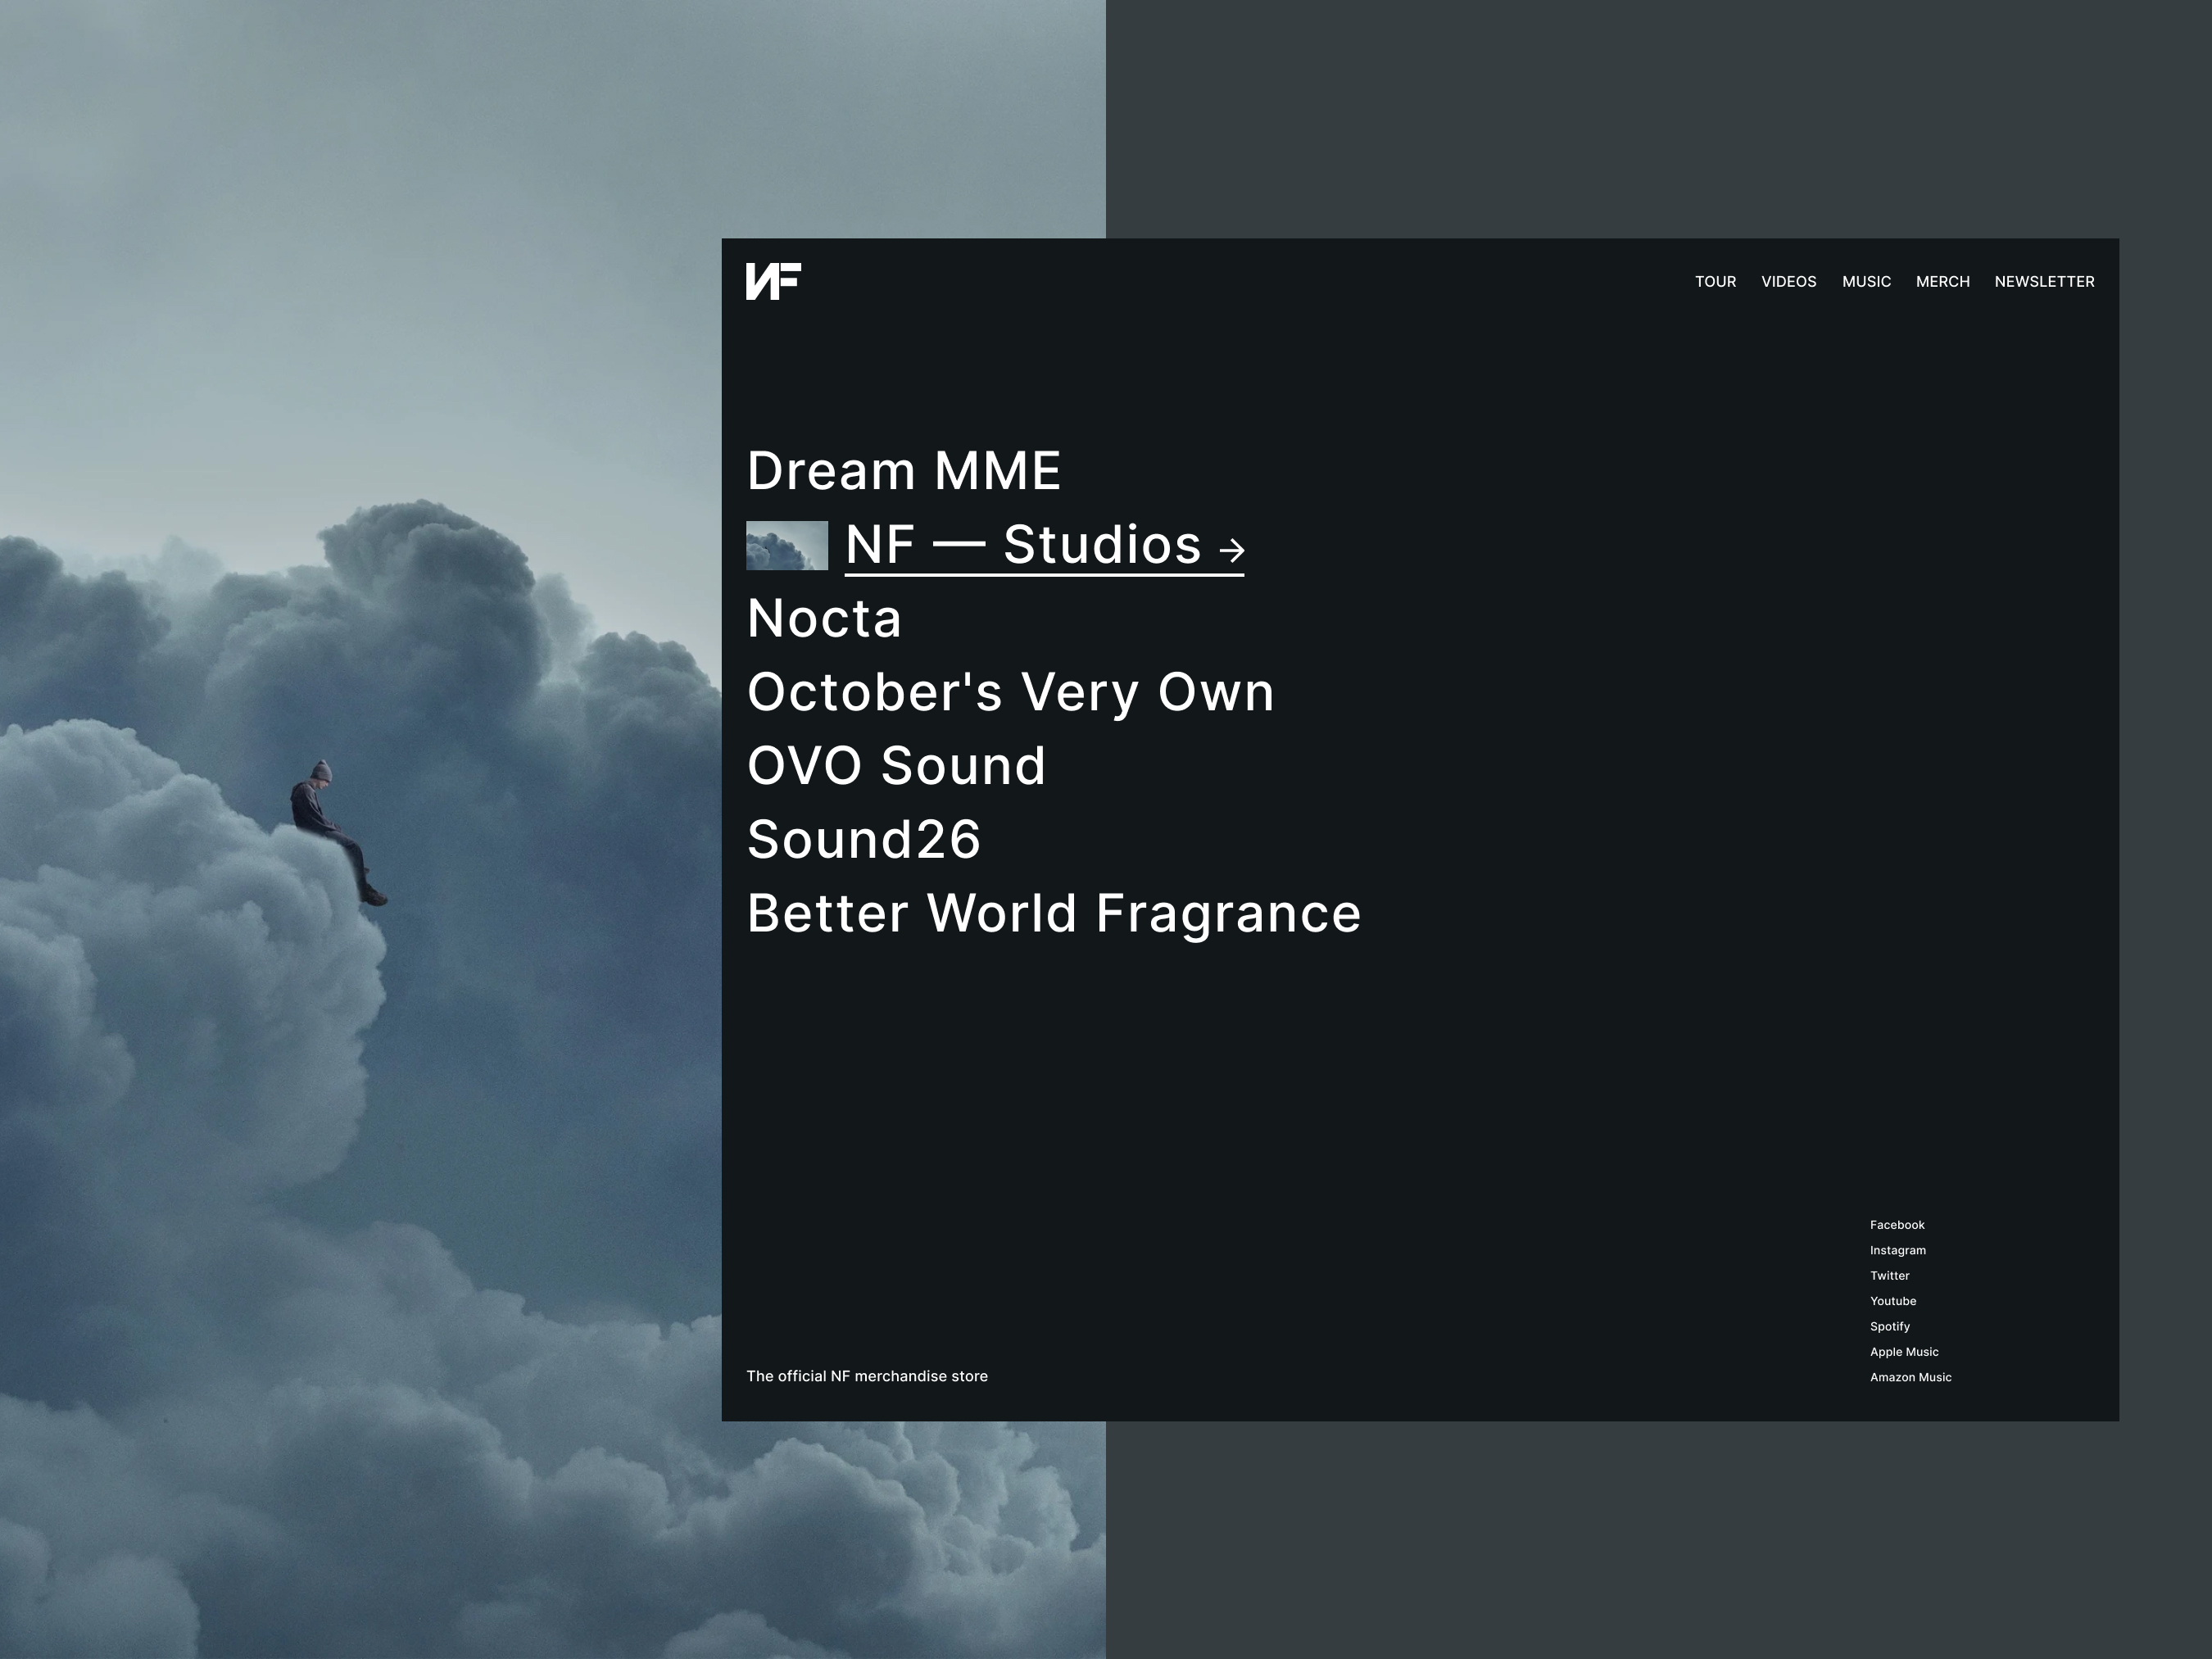Visit the Sound26 link
This screenshot has height=1659, width=2212.
click(864, 840)
